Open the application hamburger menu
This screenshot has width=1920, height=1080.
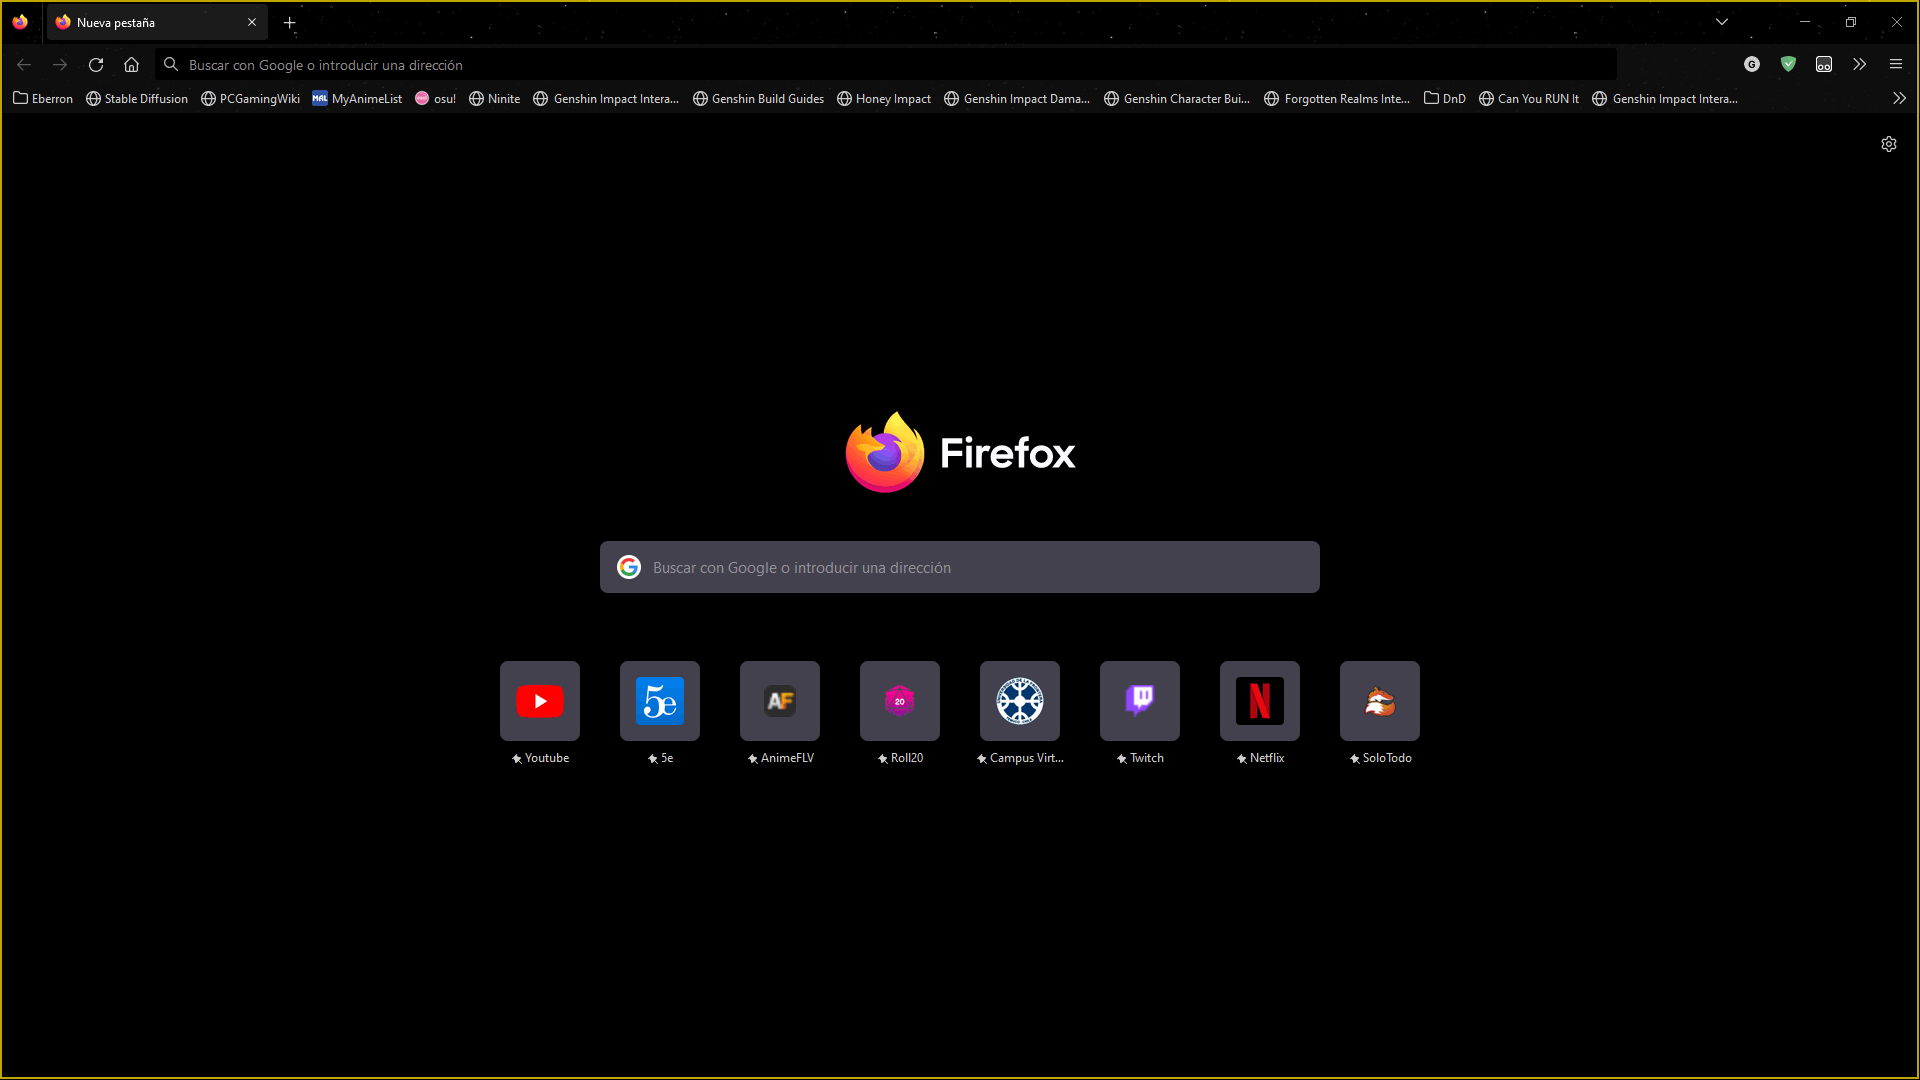(1895, 65)
